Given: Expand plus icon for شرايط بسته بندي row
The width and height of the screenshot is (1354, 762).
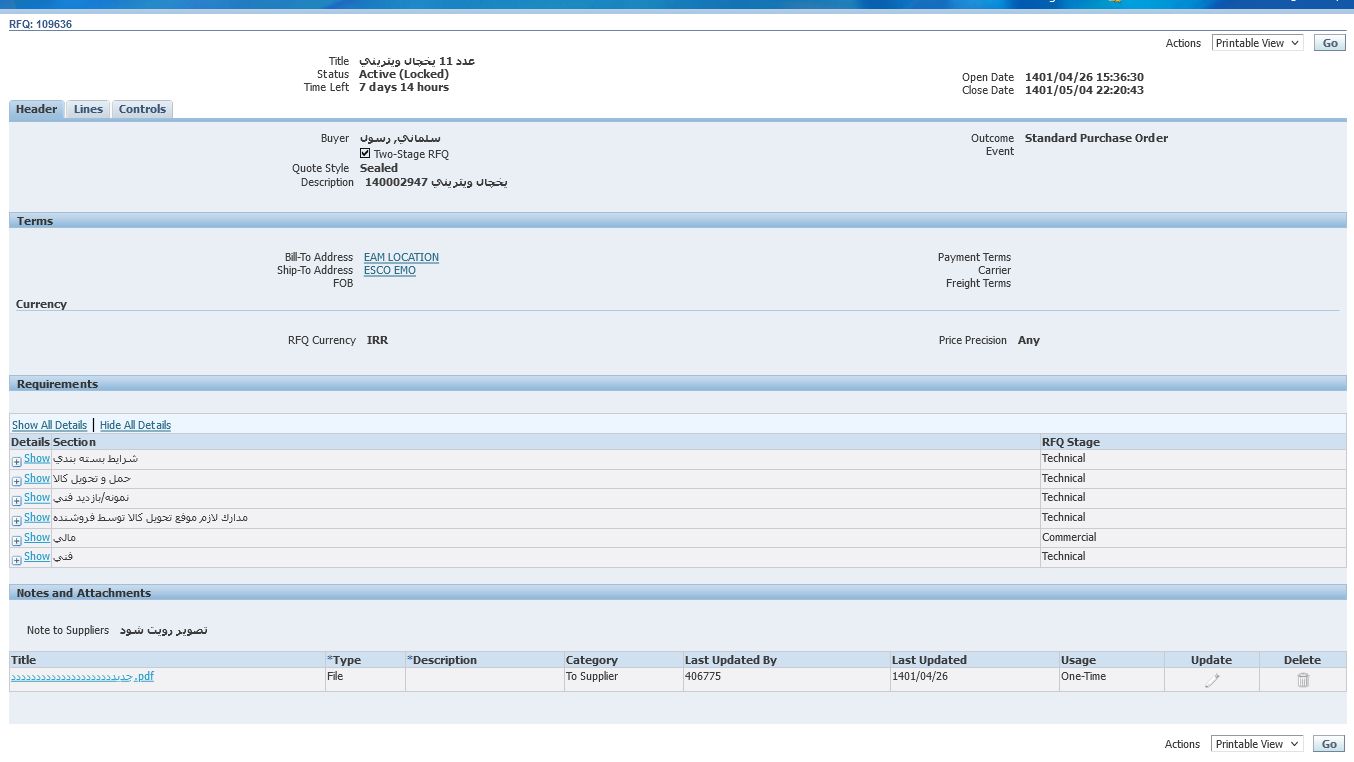Looking at the screenshot, I should tap(16, 462).
